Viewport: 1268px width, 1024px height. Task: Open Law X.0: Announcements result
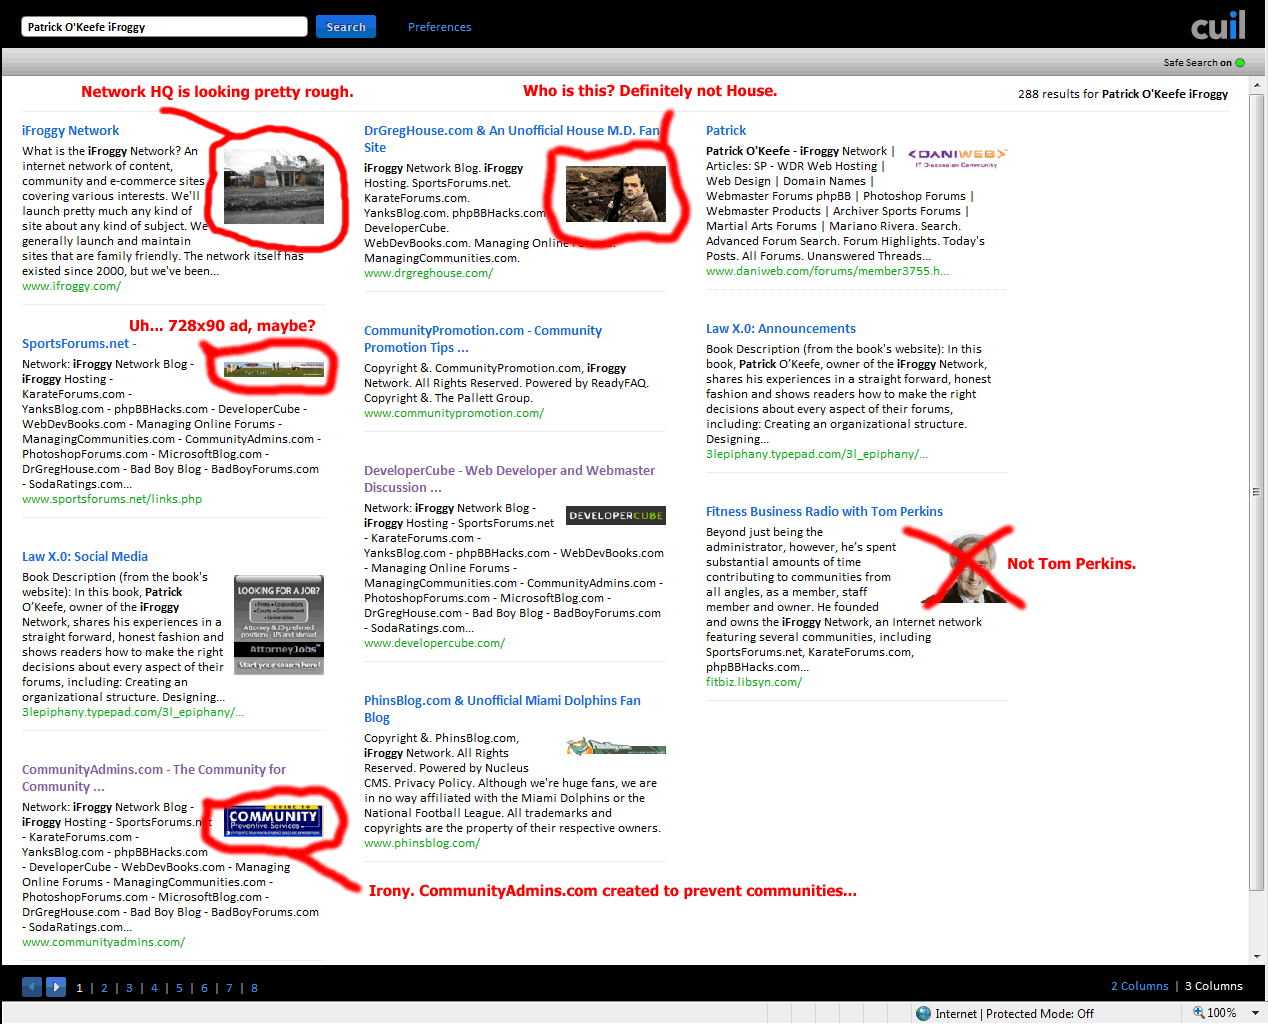pyautogui.click(x=781, y=329)
